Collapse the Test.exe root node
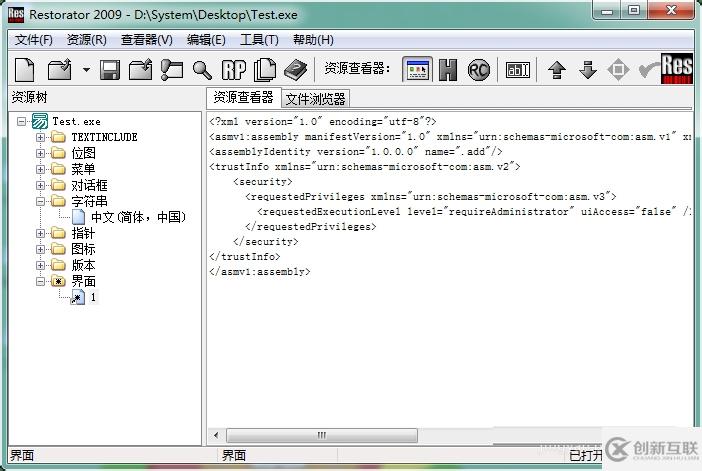Image resolution: width=702 pixels, height=471 pixels. (21, 121)
